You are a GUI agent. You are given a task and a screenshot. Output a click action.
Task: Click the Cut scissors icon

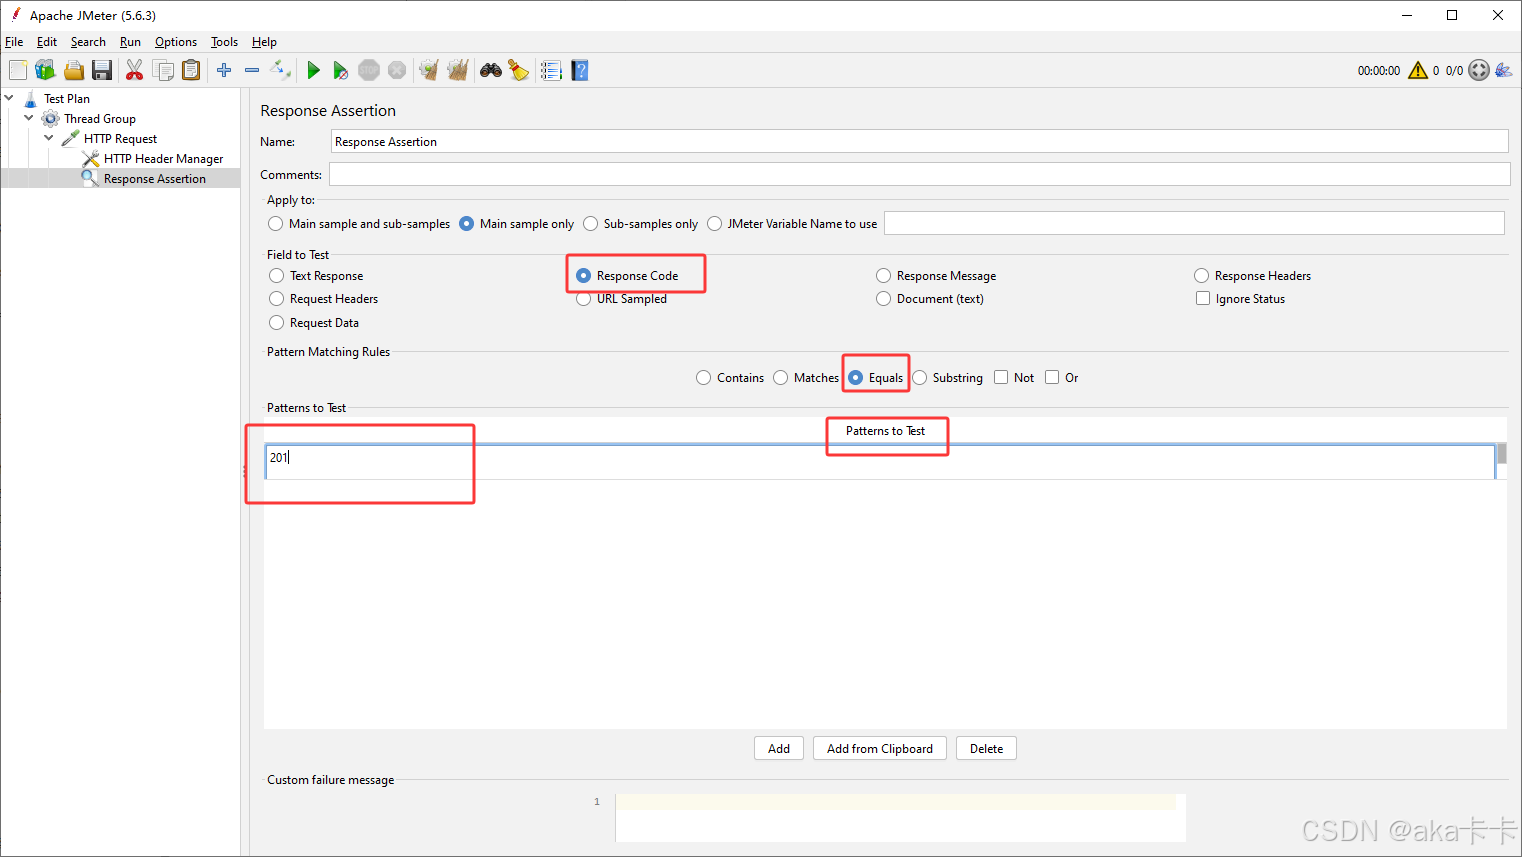pos(134,70)
